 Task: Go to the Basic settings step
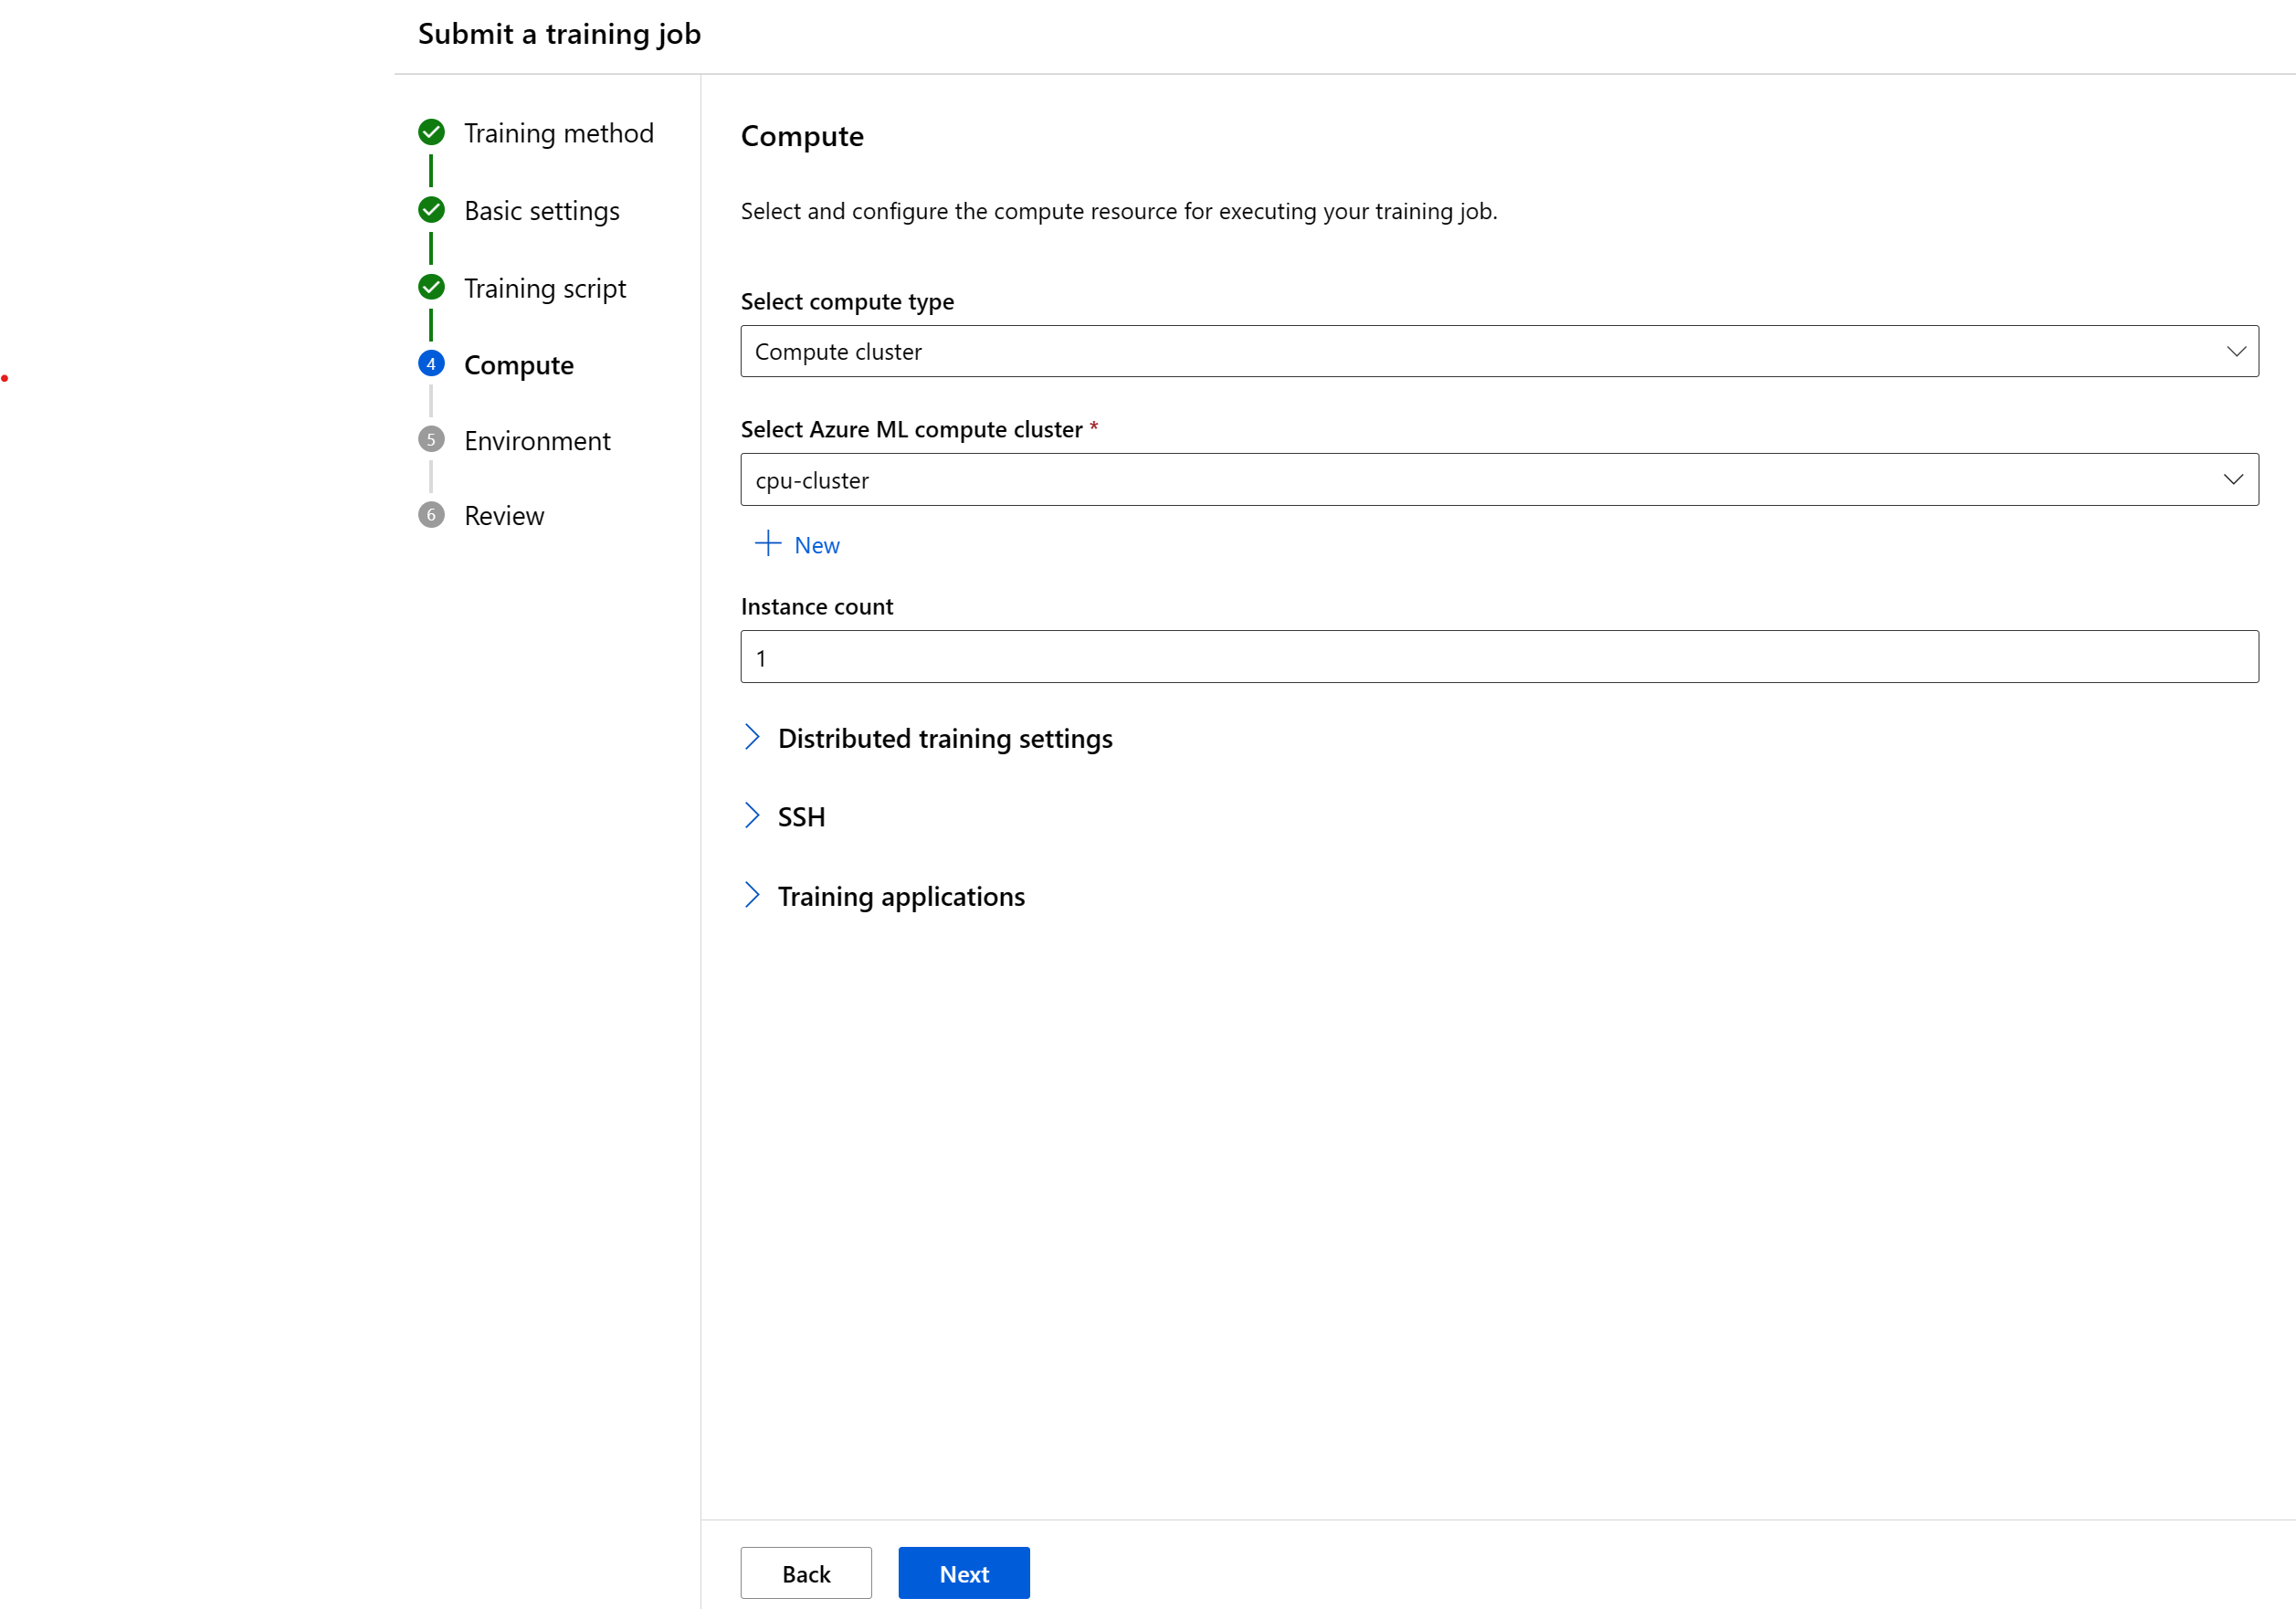541,211
